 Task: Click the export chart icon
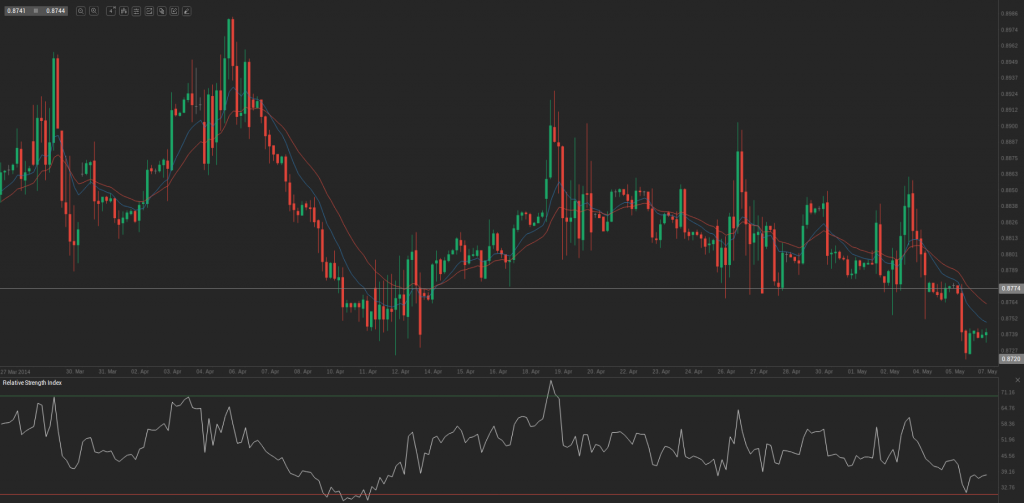pos(174,11)
